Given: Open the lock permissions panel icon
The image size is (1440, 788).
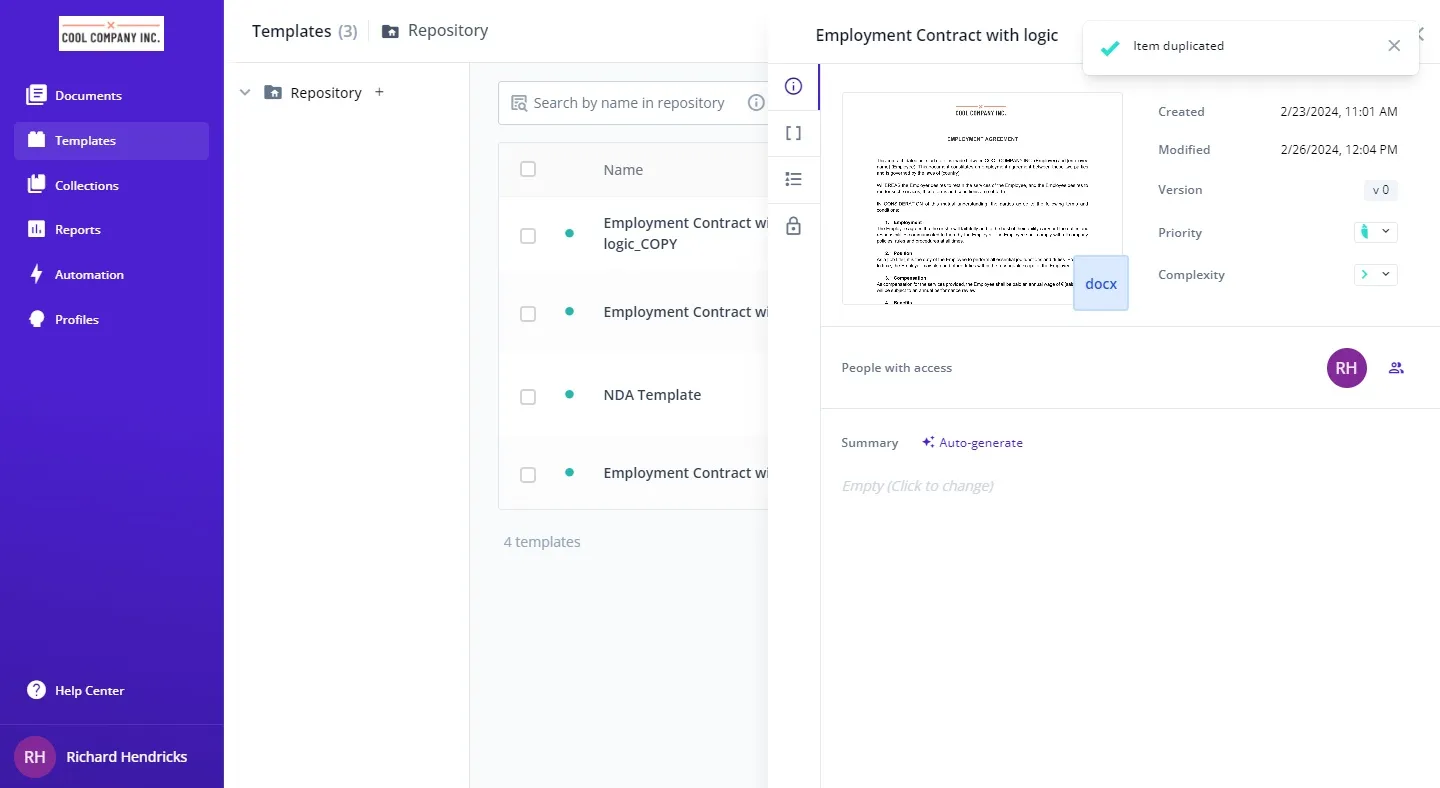Looking at the screenshot, I should click(x=793, y=226).
